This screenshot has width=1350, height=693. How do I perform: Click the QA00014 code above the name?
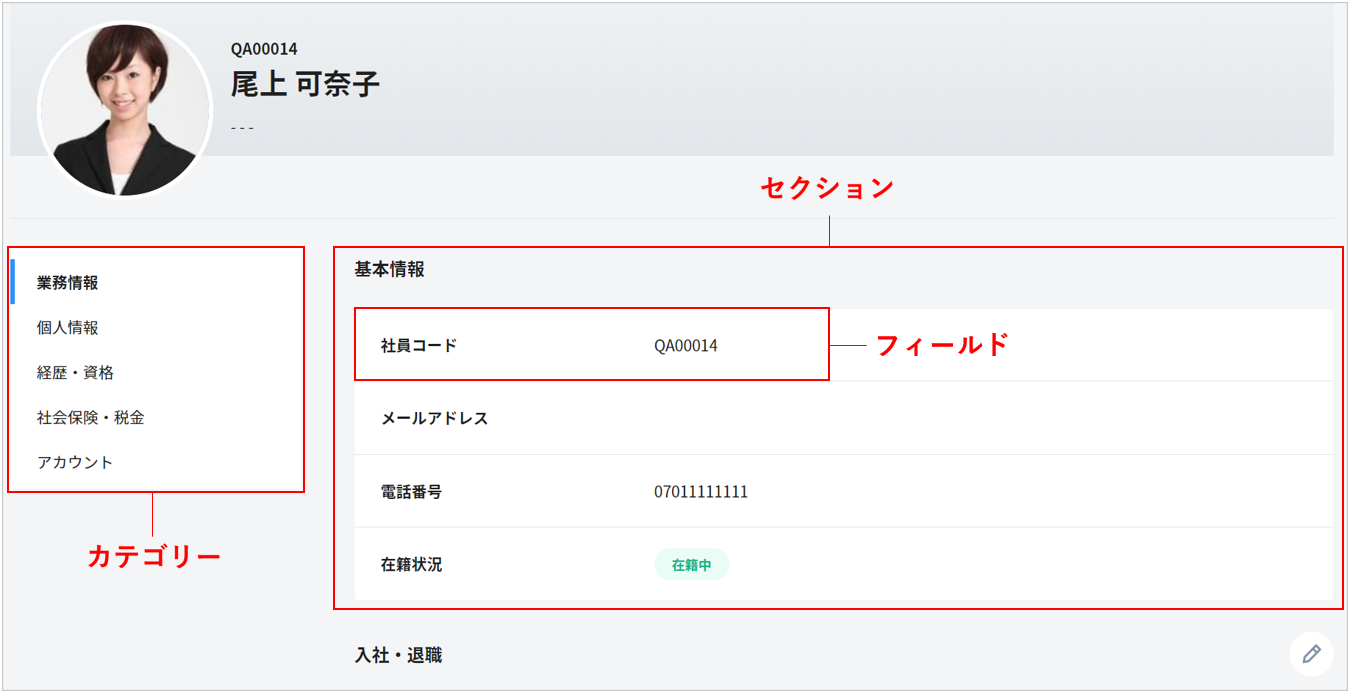pos(264,49)
